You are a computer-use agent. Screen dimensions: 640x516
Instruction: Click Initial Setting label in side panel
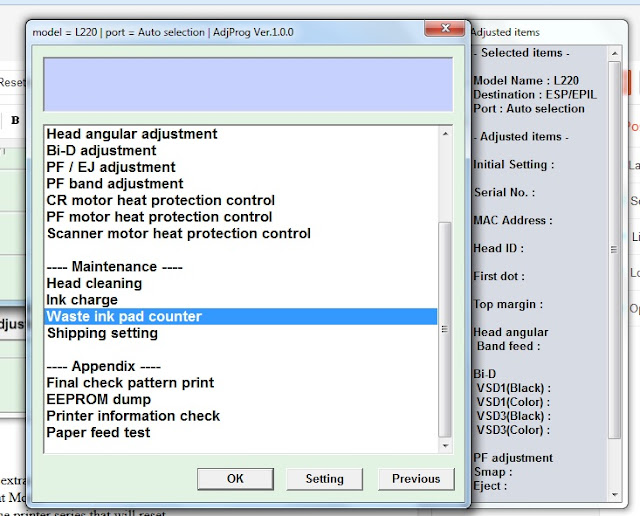pos(513,165)
